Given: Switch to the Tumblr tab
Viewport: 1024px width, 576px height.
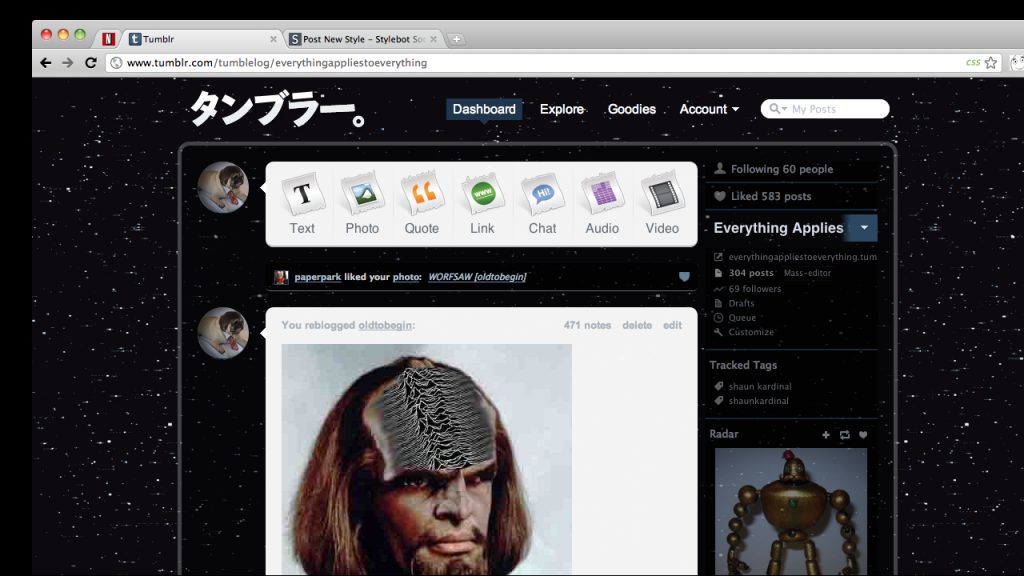Looking at the screenshot, I should tap(199, 39).
